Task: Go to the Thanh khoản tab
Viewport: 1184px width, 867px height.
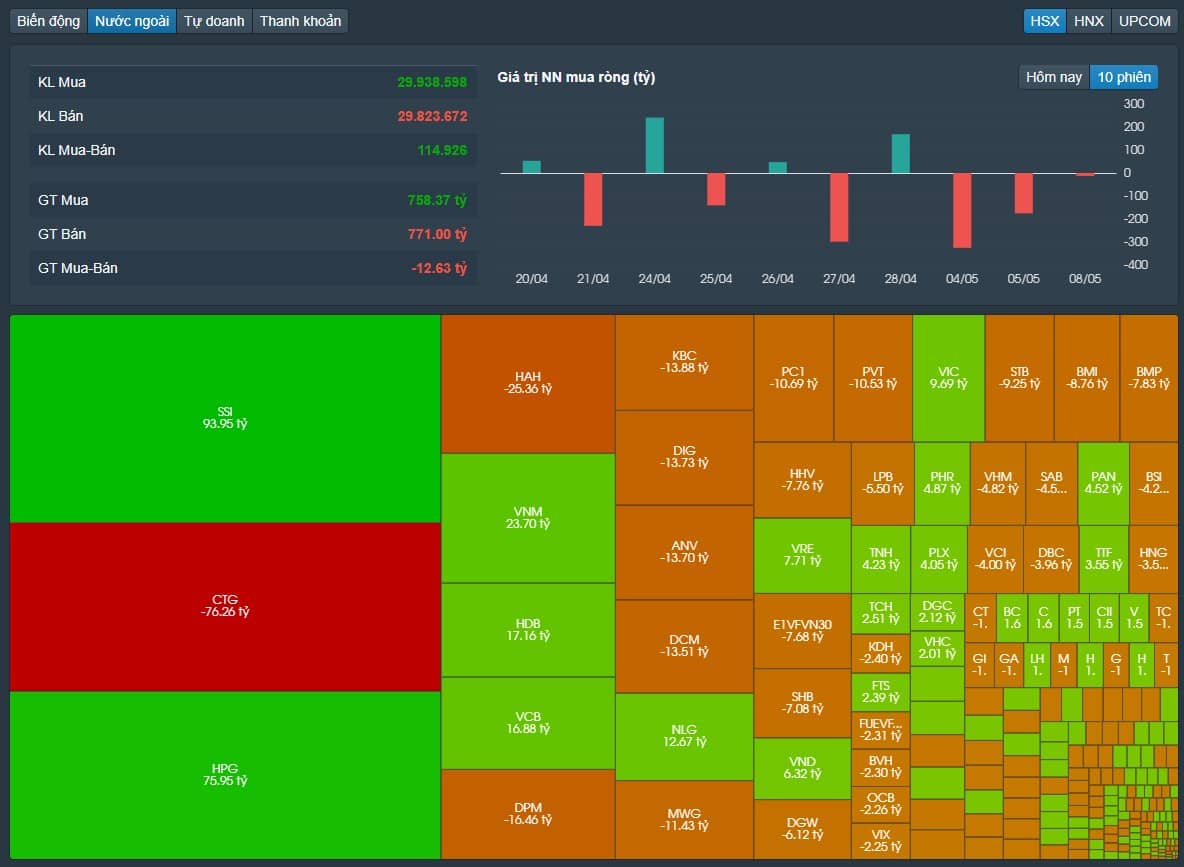Action: (301, 21)
